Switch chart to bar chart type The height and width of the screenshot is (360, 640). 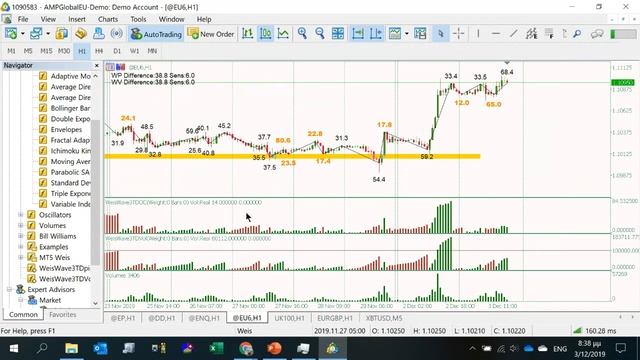click(248, 34)
